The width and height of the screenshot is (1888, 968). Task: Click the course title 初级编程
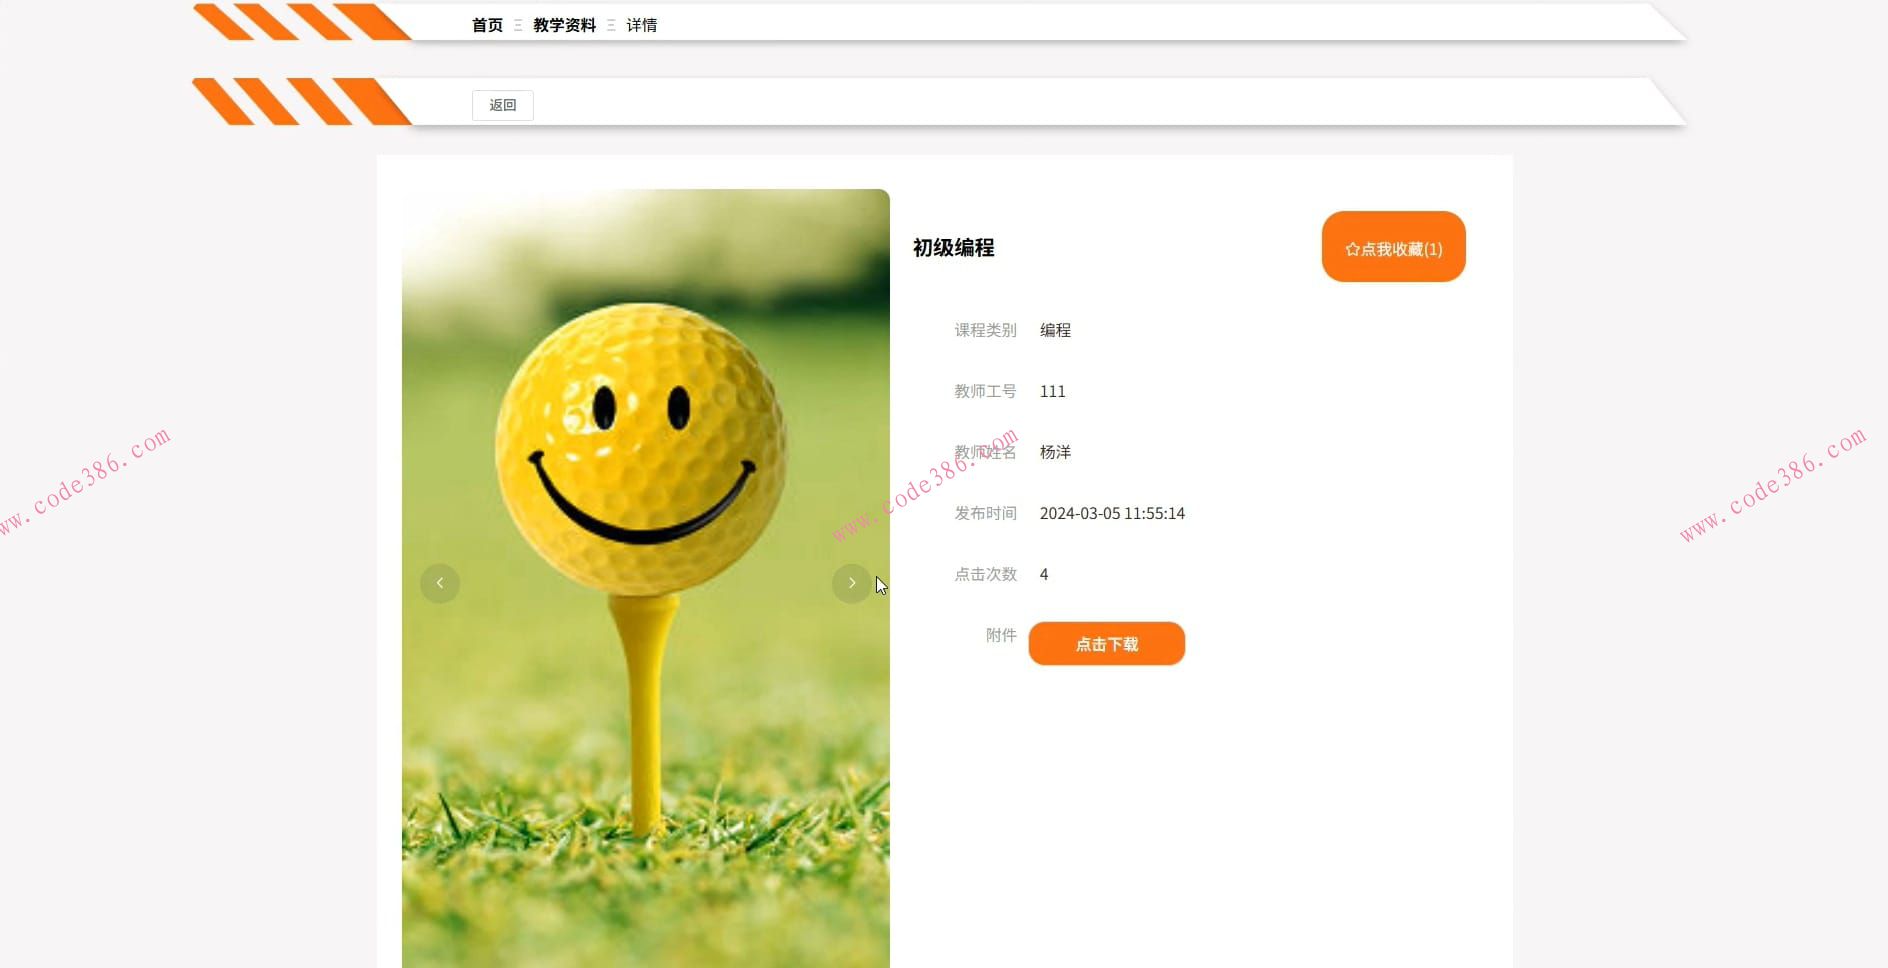[x=954, y=248]
